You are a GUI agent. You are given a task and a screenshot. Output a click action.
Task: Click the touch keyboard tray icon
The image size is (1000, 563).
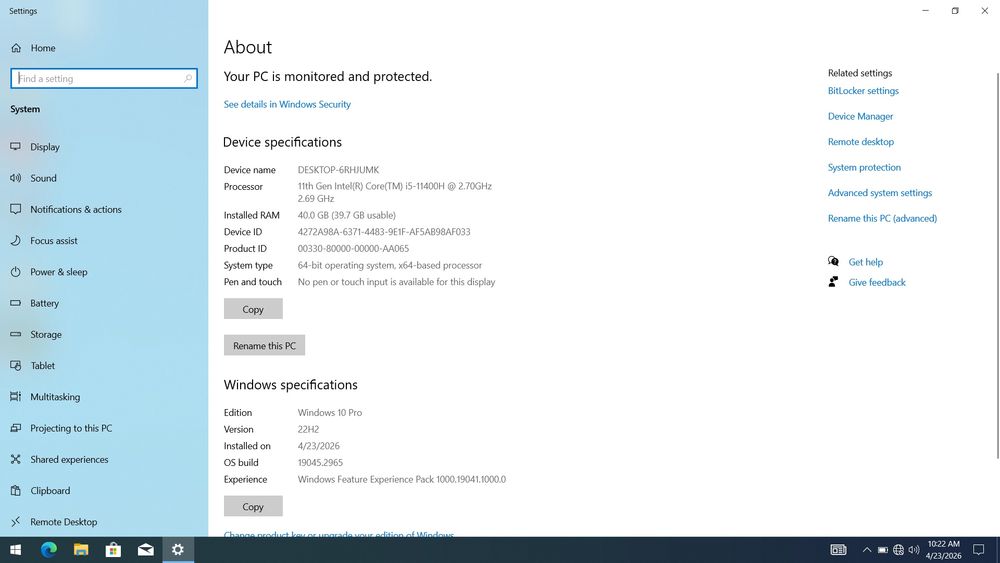point(838,550)
